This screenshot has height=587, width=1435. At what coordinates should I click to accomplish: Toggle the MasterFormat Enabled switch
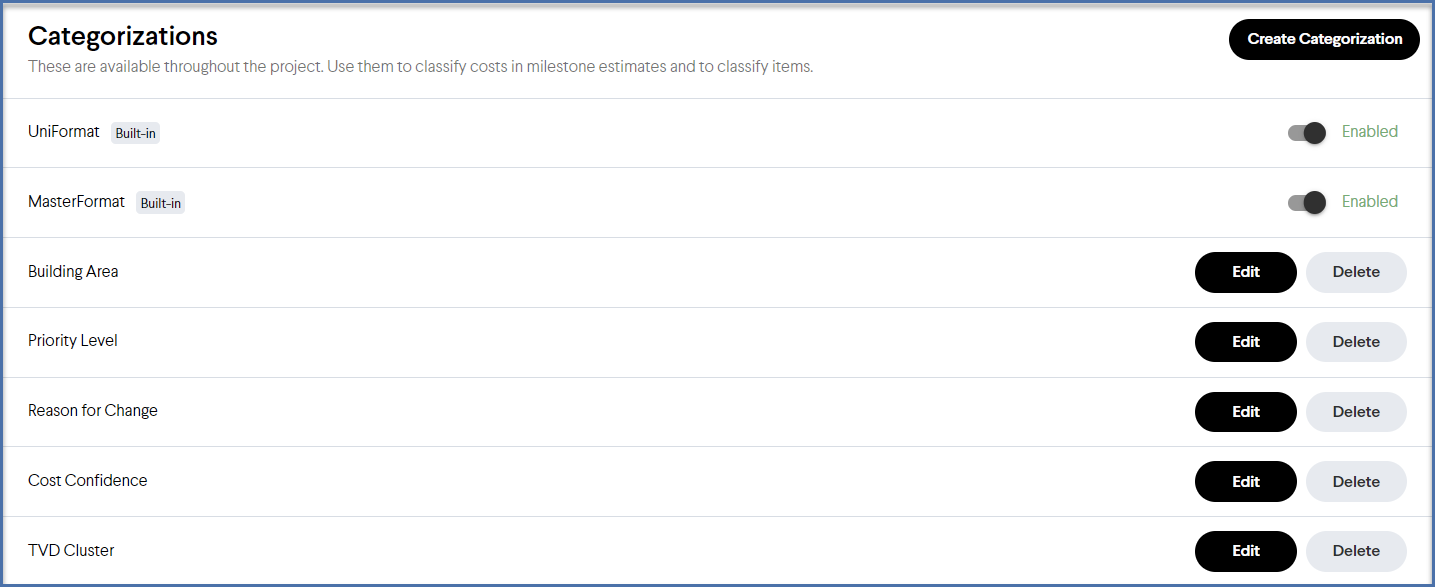click(1306, 202)
